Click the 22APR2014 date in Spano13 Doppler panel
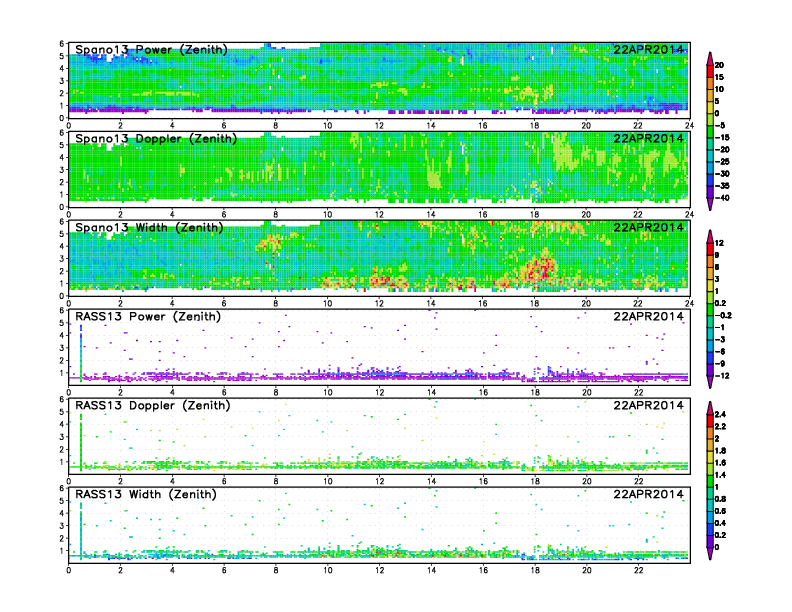This screenshot has width=792, height=612. point(648,138)
